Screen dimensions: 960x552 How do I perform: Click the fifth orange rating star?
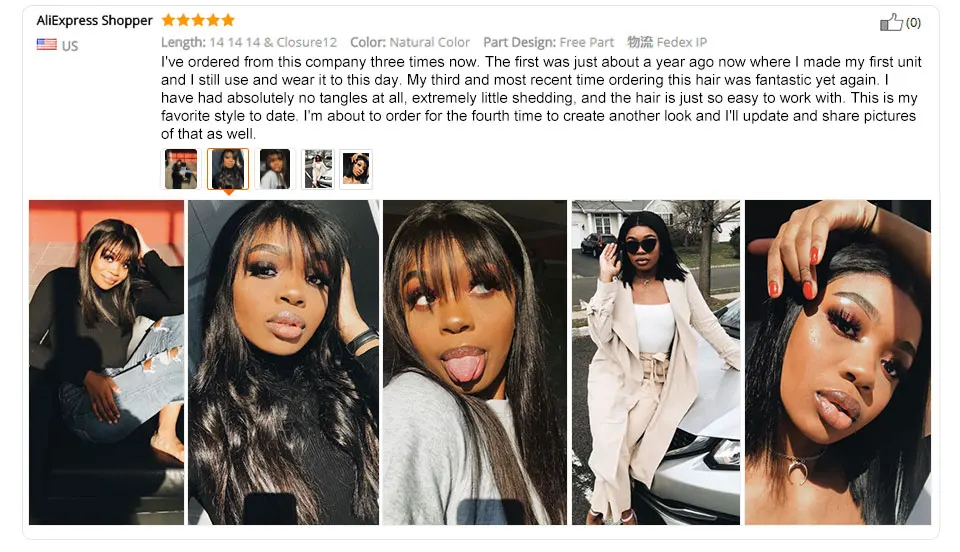(228, 20)
